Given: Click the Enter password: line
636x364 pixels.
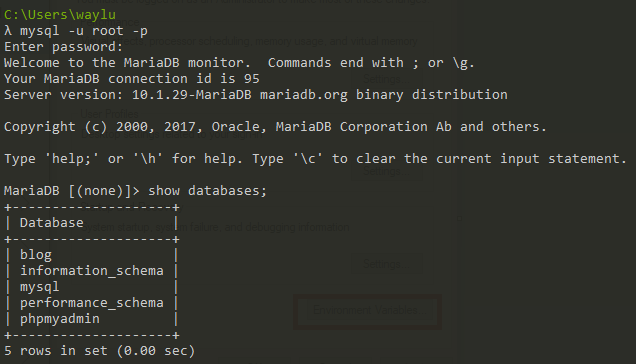Looking at the screenshot, I should point(63,47).
